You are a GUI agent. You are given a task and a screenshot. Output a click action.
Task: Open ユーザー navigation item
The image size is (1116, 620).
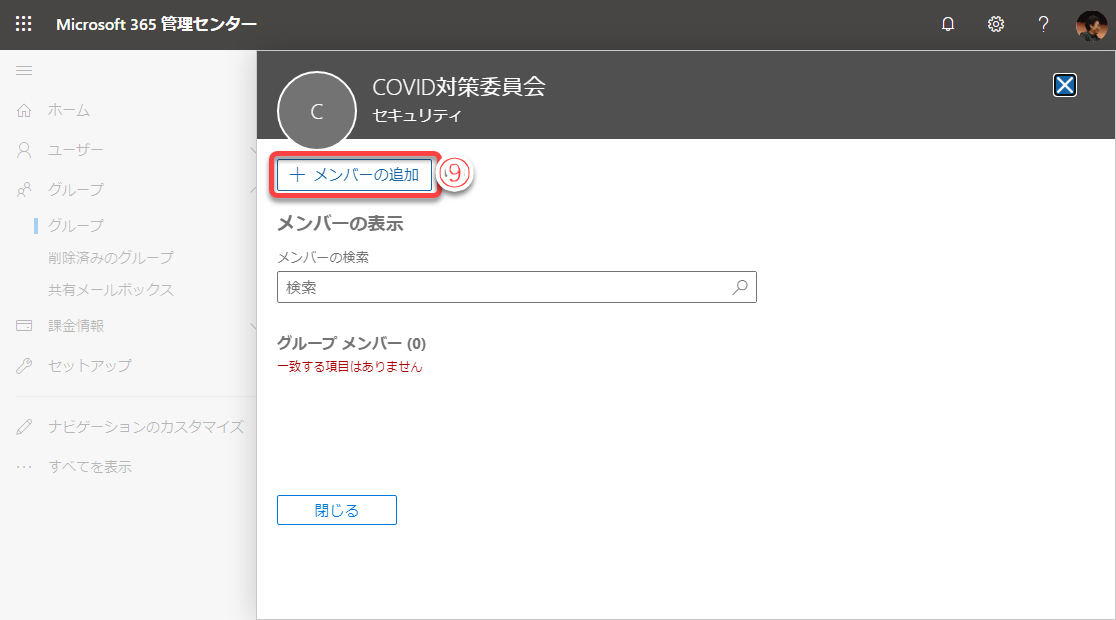(x=75, y=149)
